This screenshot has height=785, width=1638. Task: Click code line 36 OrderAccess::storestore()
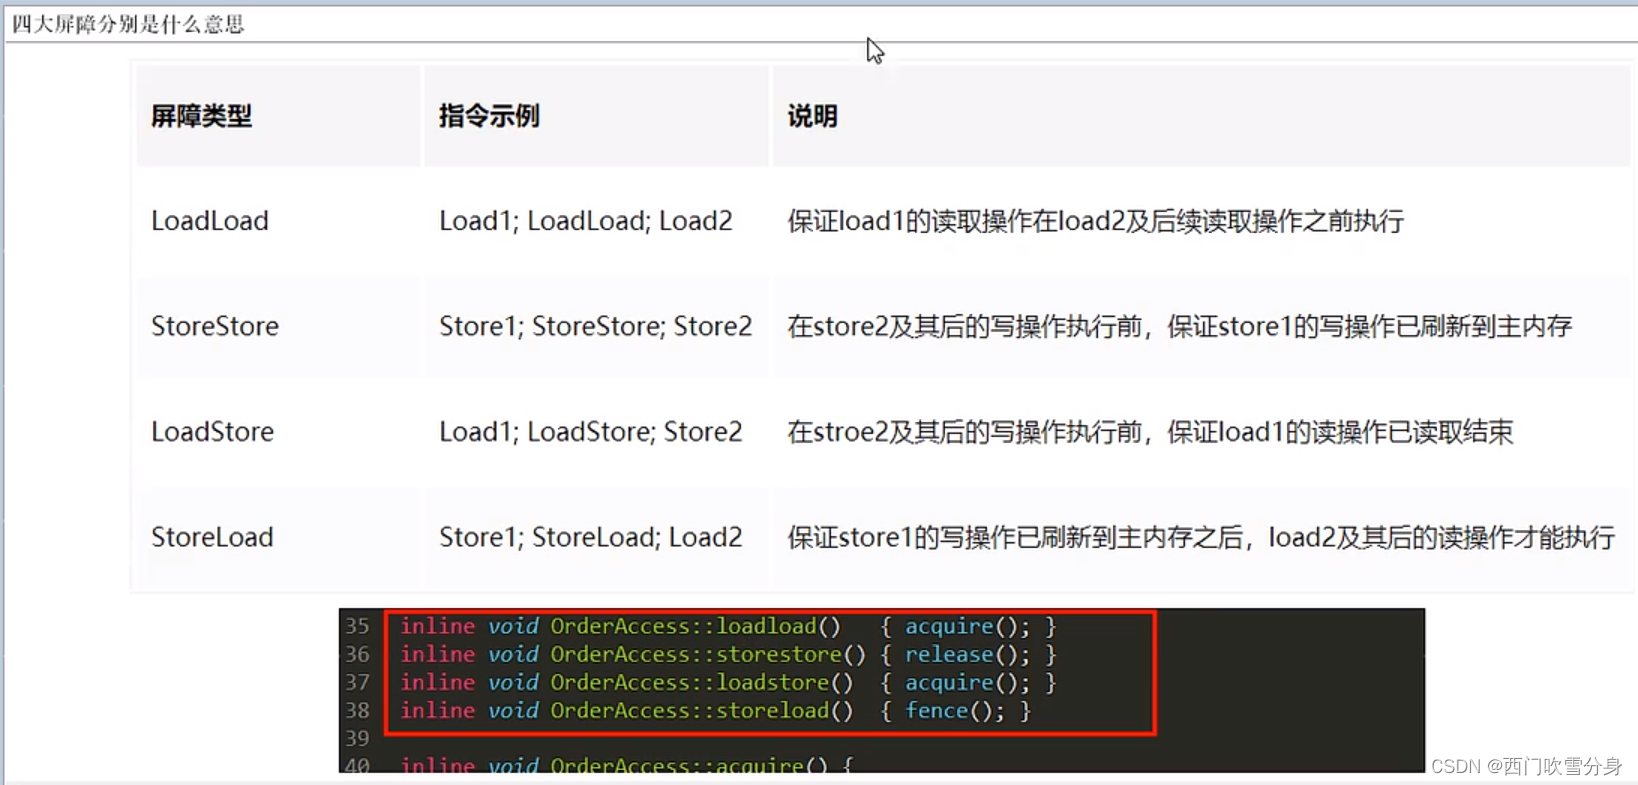click(x=728, y=654)
